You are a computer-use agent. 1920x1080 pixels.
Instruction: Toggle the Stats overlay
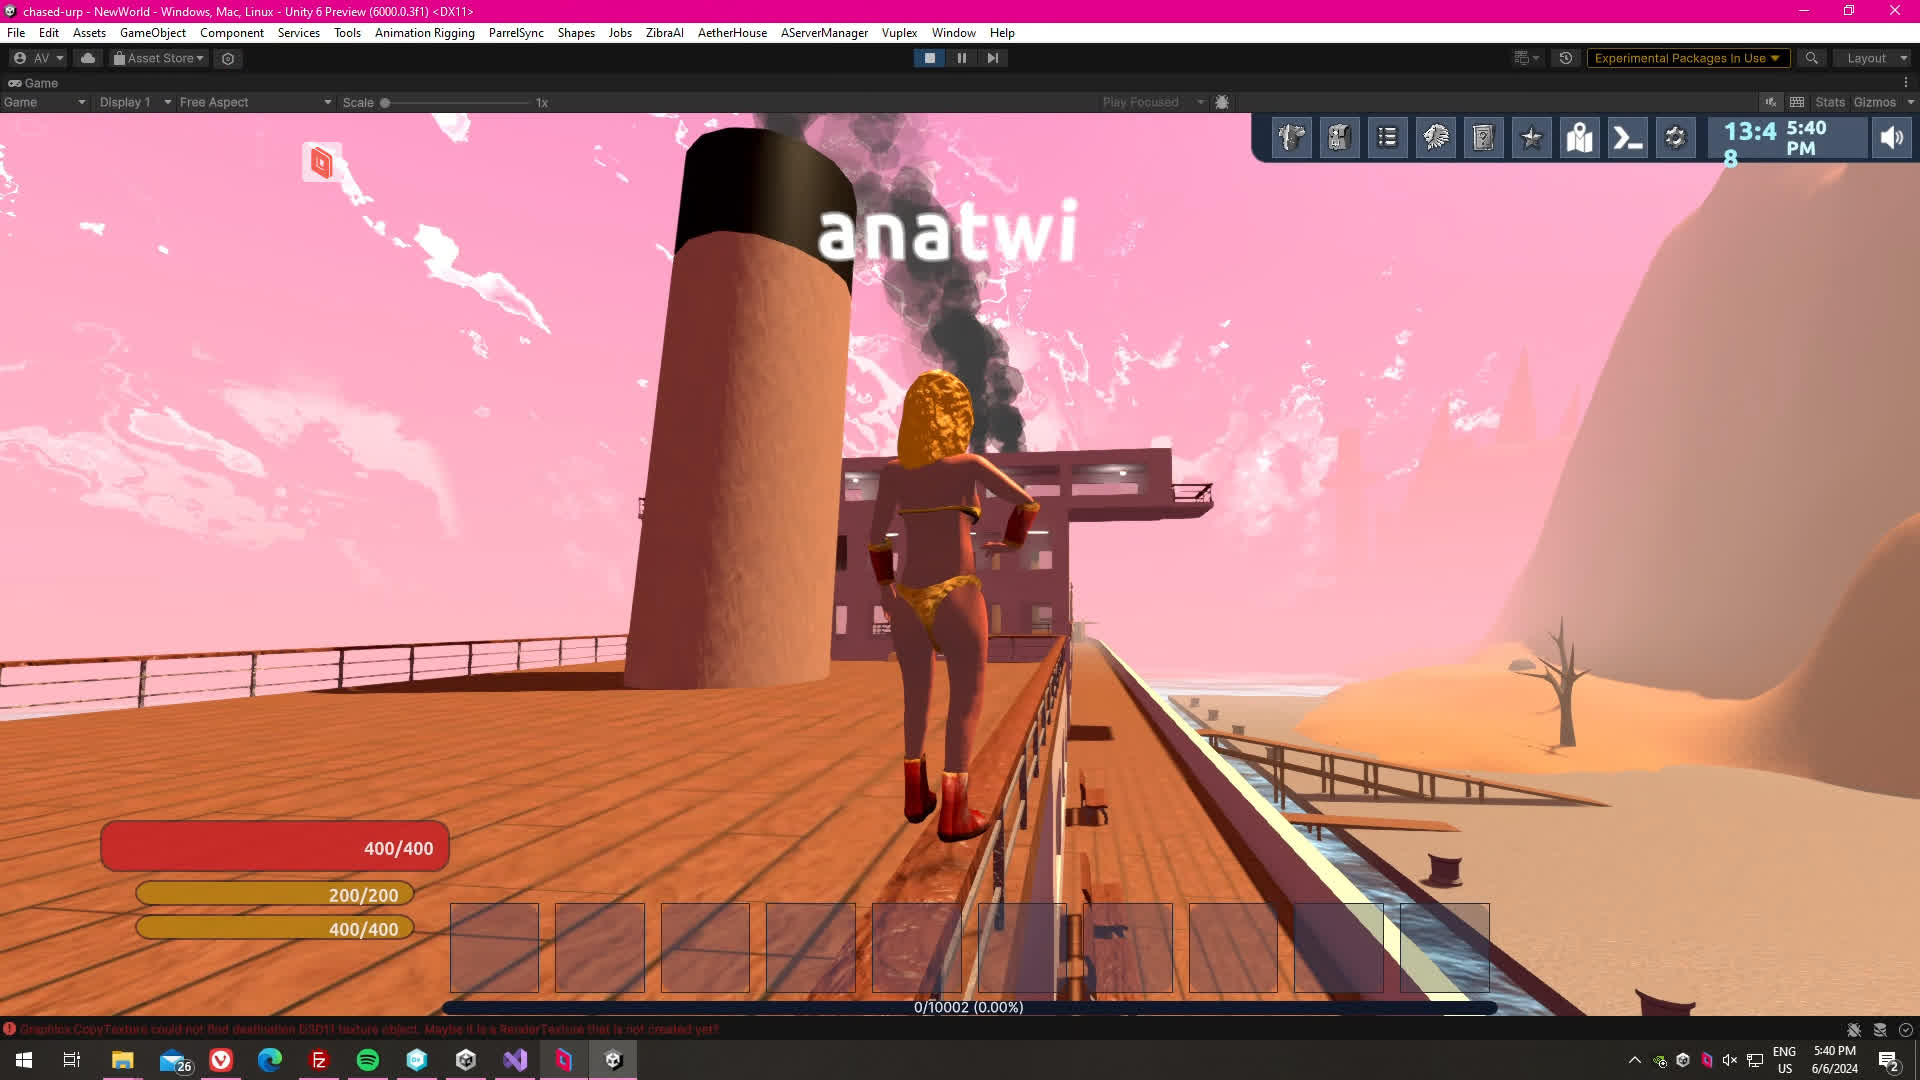point(1829,102)
